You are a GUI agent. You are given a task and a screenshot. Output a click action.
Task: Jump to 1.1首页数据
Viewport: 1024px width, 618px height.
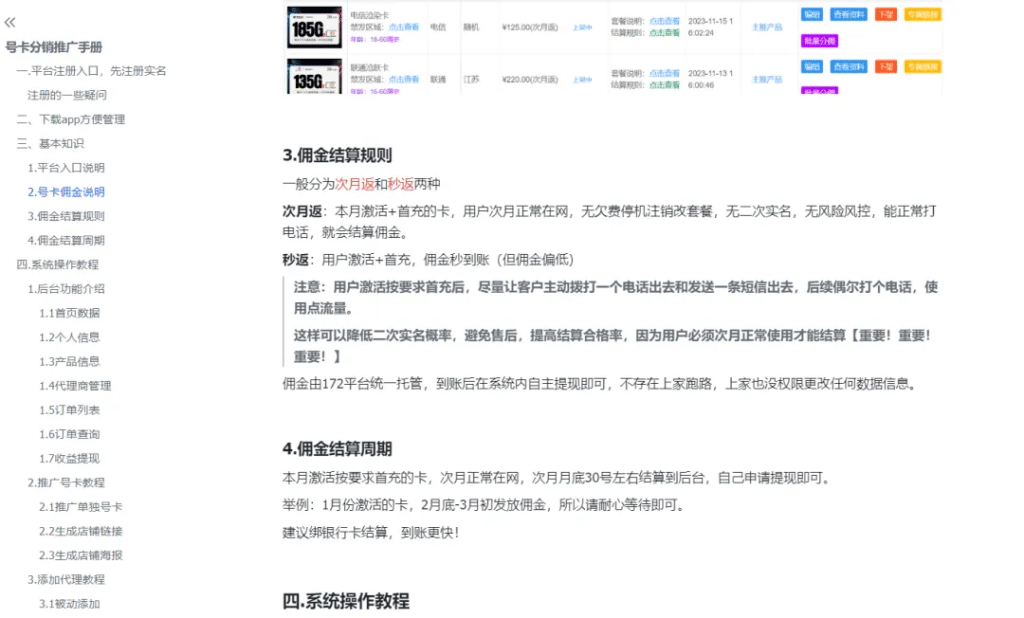point(69,312)
